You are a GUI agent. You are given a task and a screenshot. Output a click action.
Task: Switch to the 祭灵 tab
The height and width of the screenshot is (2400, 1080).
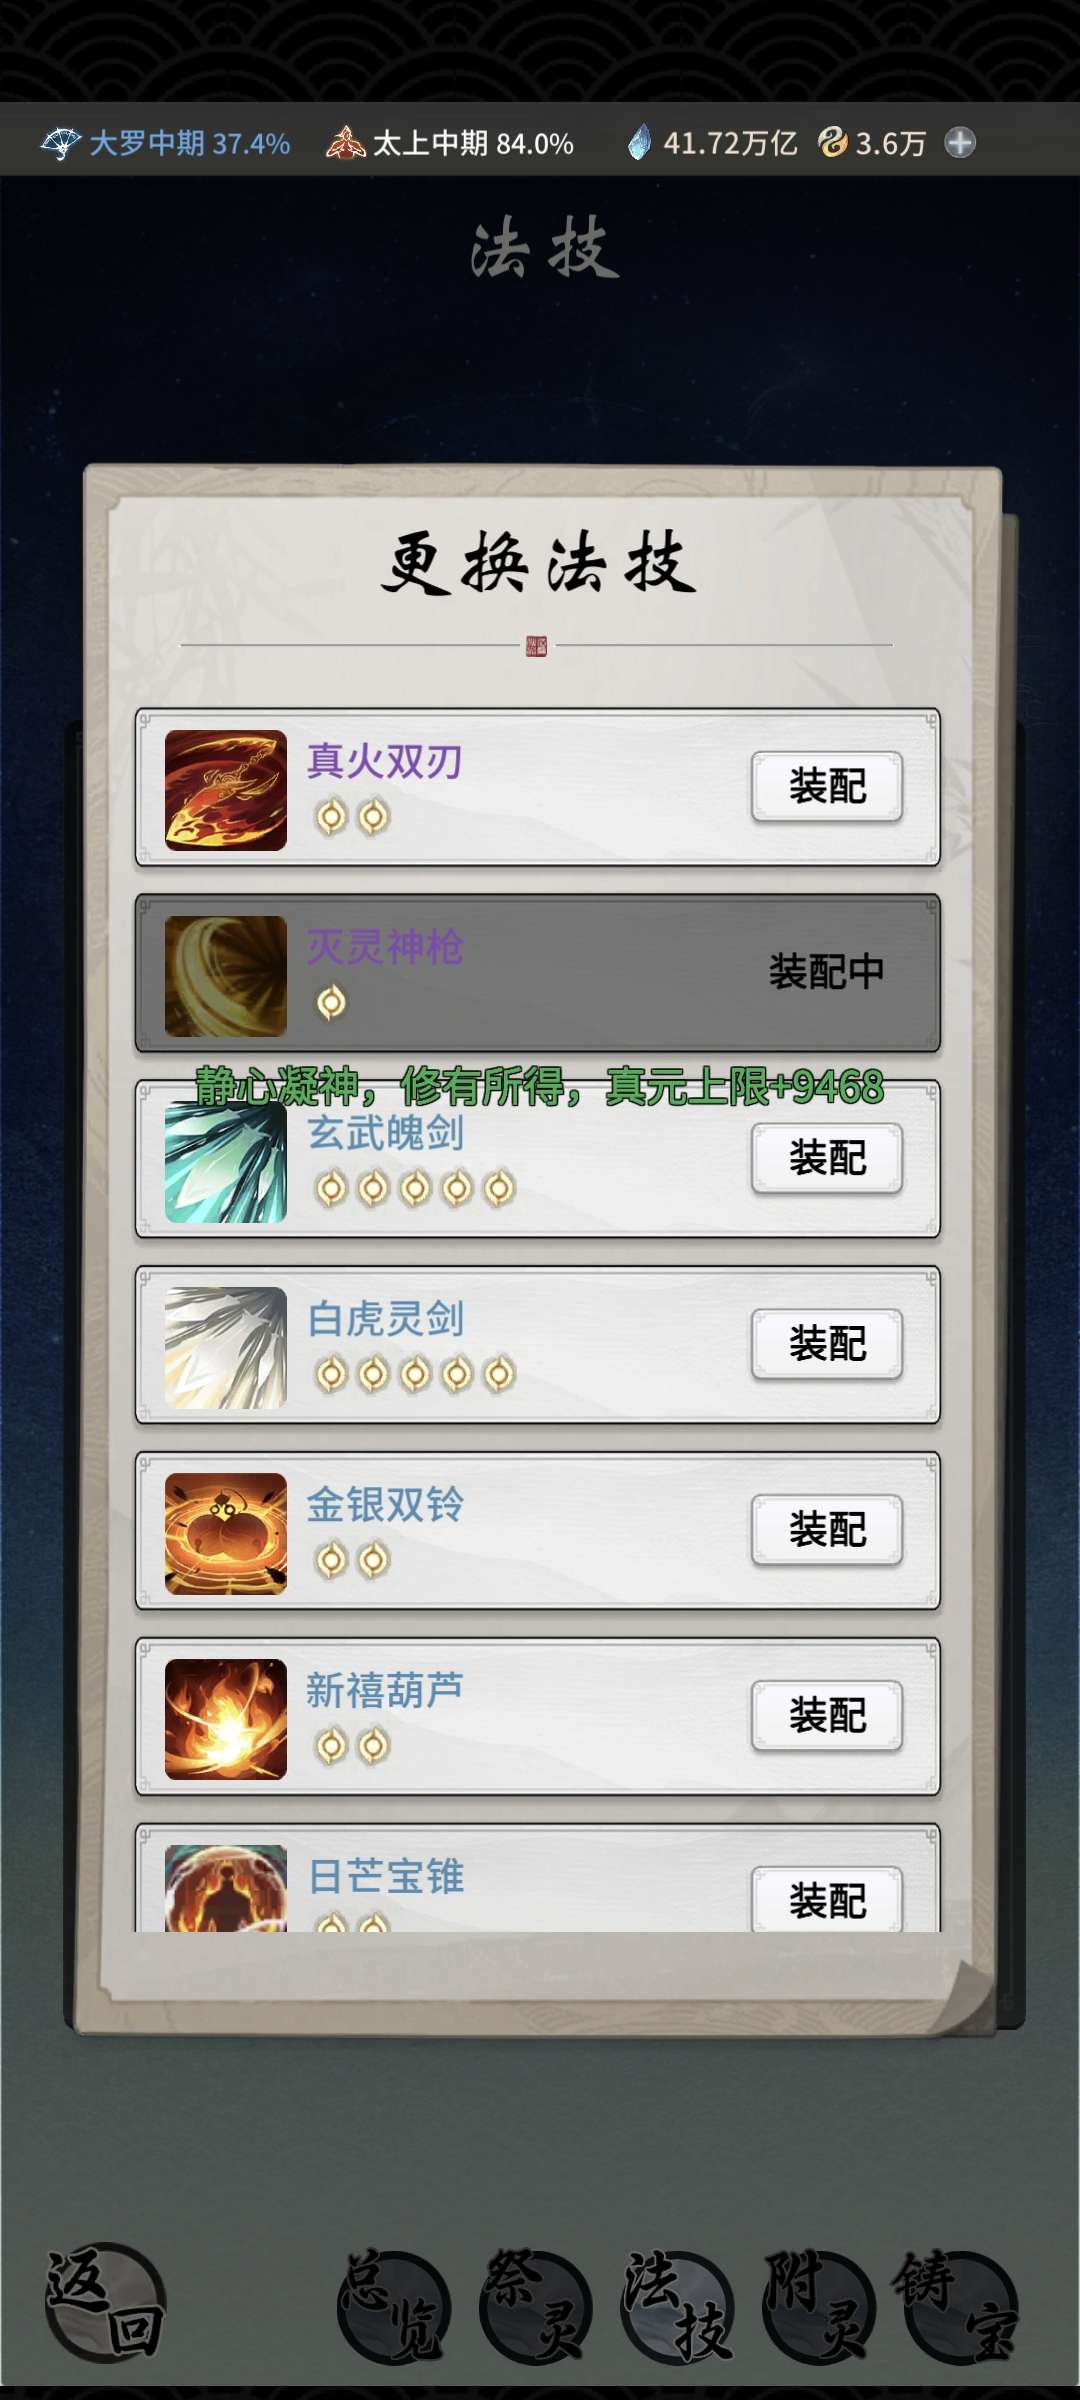click(x=536, y=2307)
